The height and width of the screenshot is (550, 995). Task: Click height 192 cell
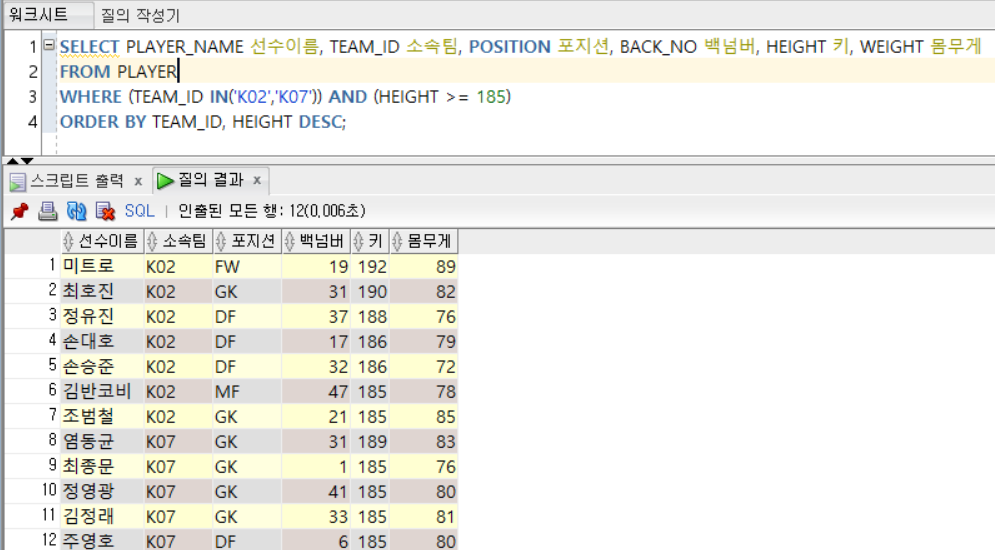point(369,266)
